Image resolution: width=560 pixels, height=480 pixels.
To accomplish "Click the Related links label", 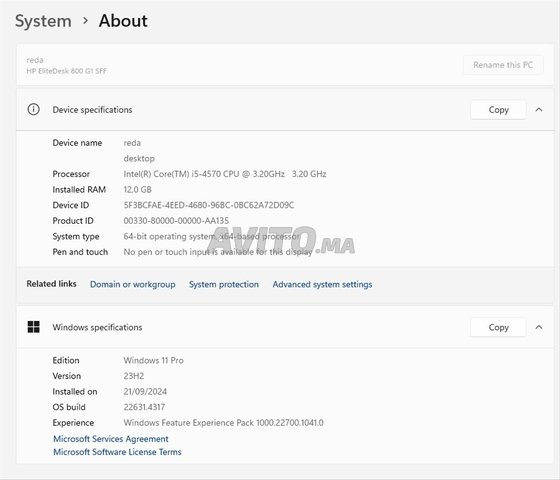I will click(51, 284).
